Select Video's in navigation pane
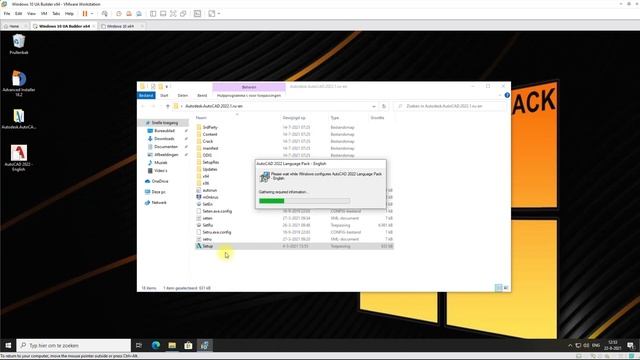 pyautogui.click(x=160, y=171)
